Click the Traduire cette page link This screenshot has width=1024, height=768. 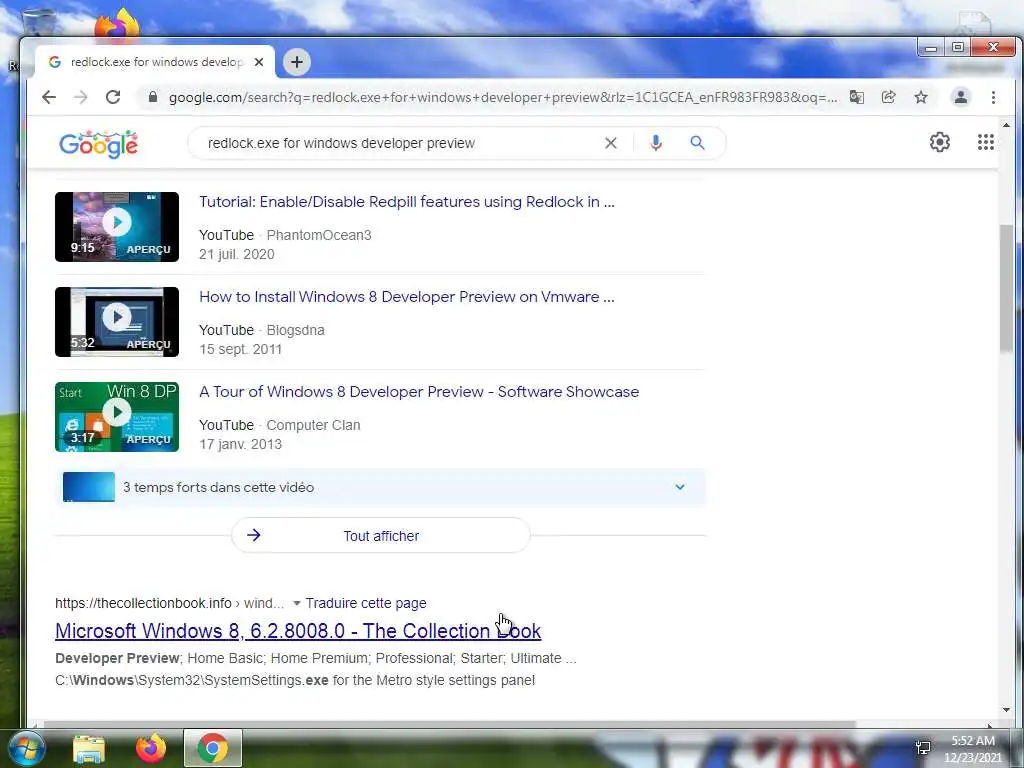pyautogui.click(x=366, y=603)
